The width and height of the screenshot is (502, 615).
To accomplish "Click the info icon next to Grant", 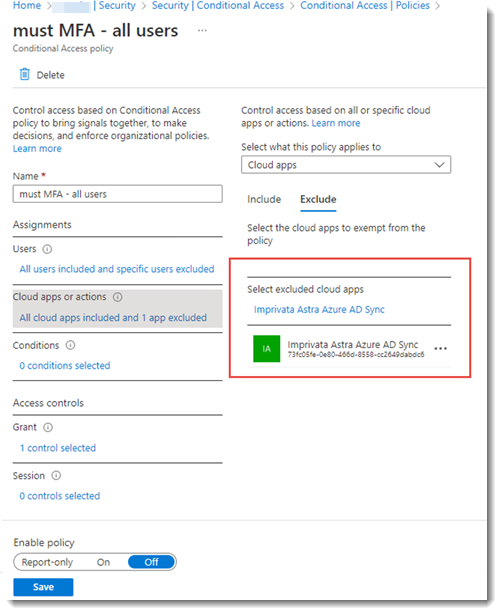I will (x=48, y=428).
